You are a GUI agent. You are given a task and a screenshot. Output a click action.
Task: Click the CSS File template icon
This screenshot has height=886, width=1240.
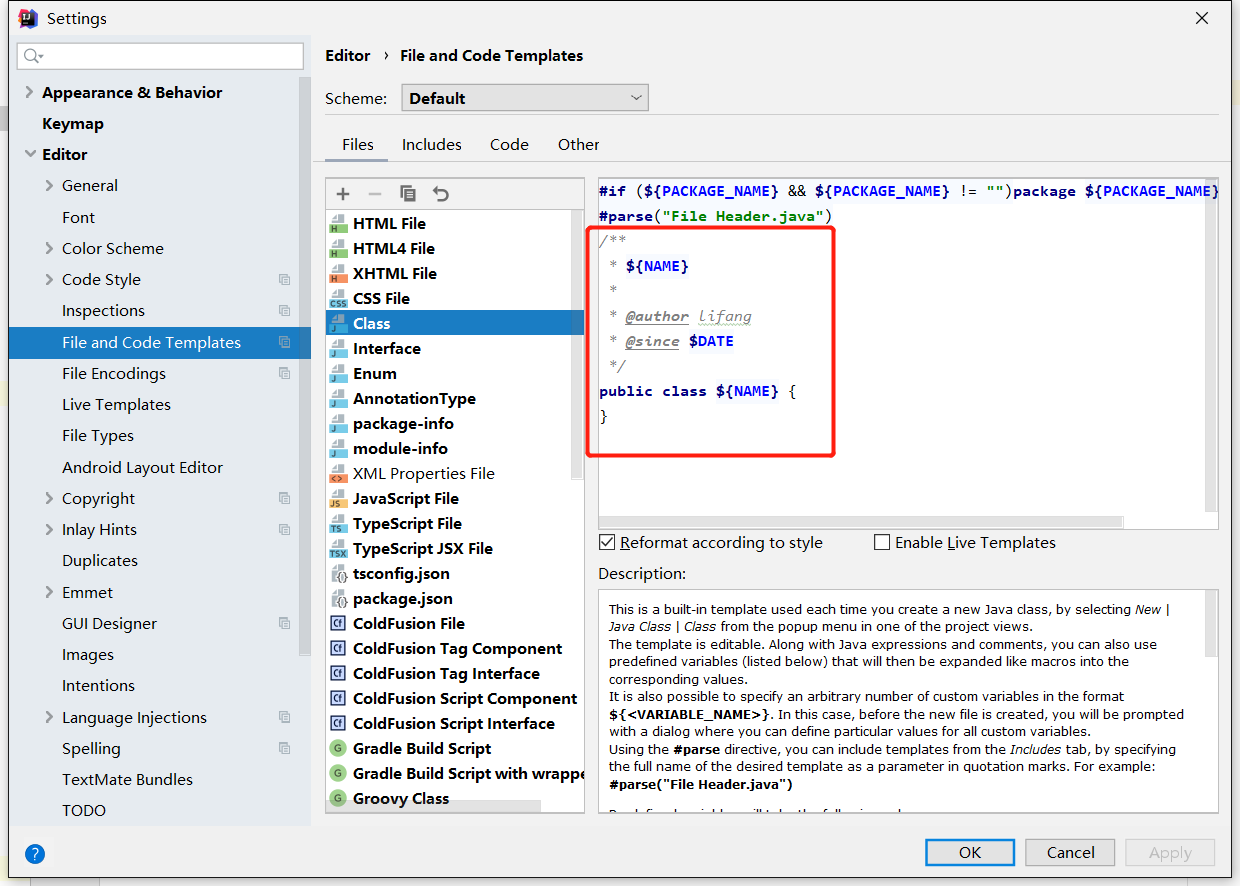coord(338,299)
